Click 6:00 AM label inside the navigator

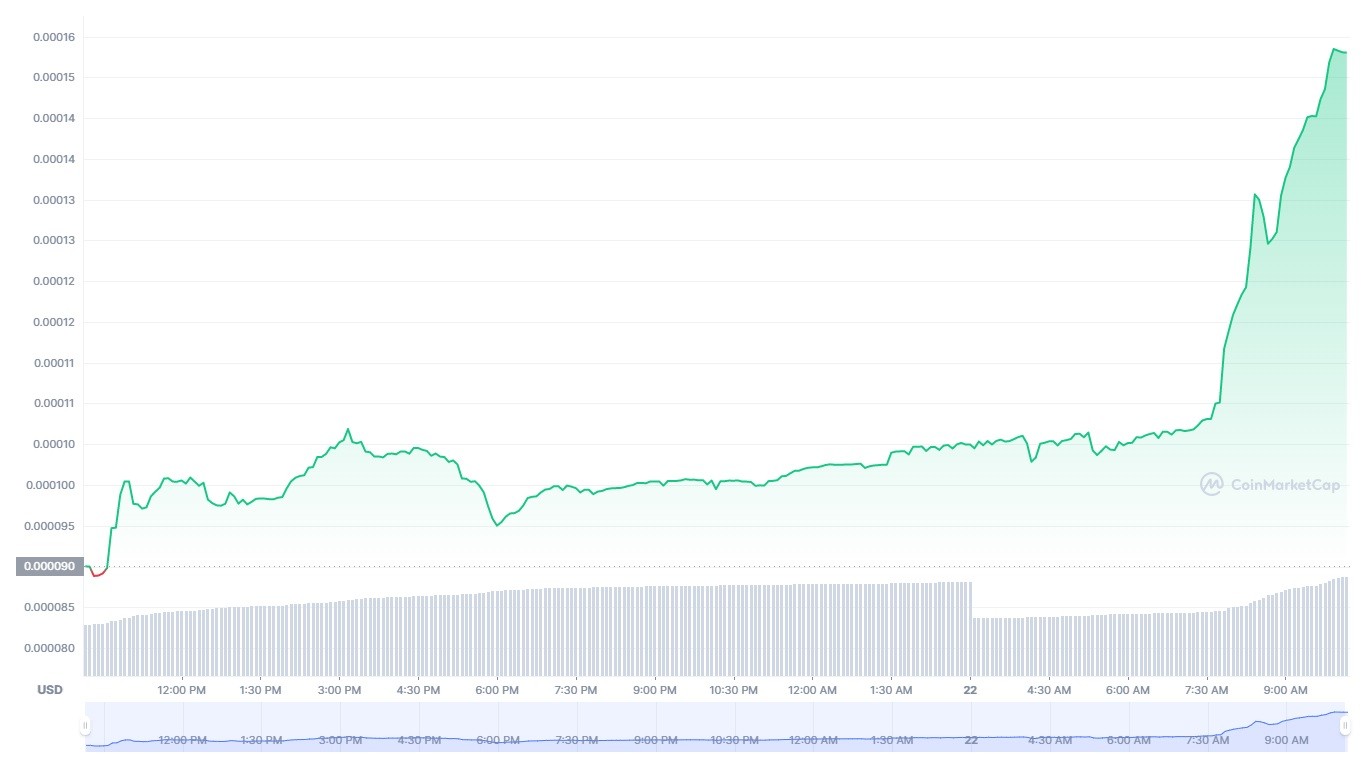tap(1128, 740)
